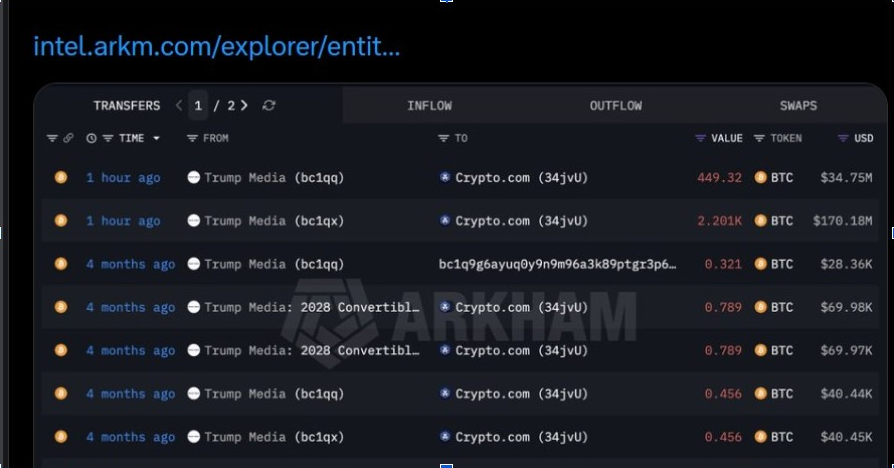Click the BTC token label on $170.18M row
The width and height of the screenshot is (894, 468).
point(782,221)
